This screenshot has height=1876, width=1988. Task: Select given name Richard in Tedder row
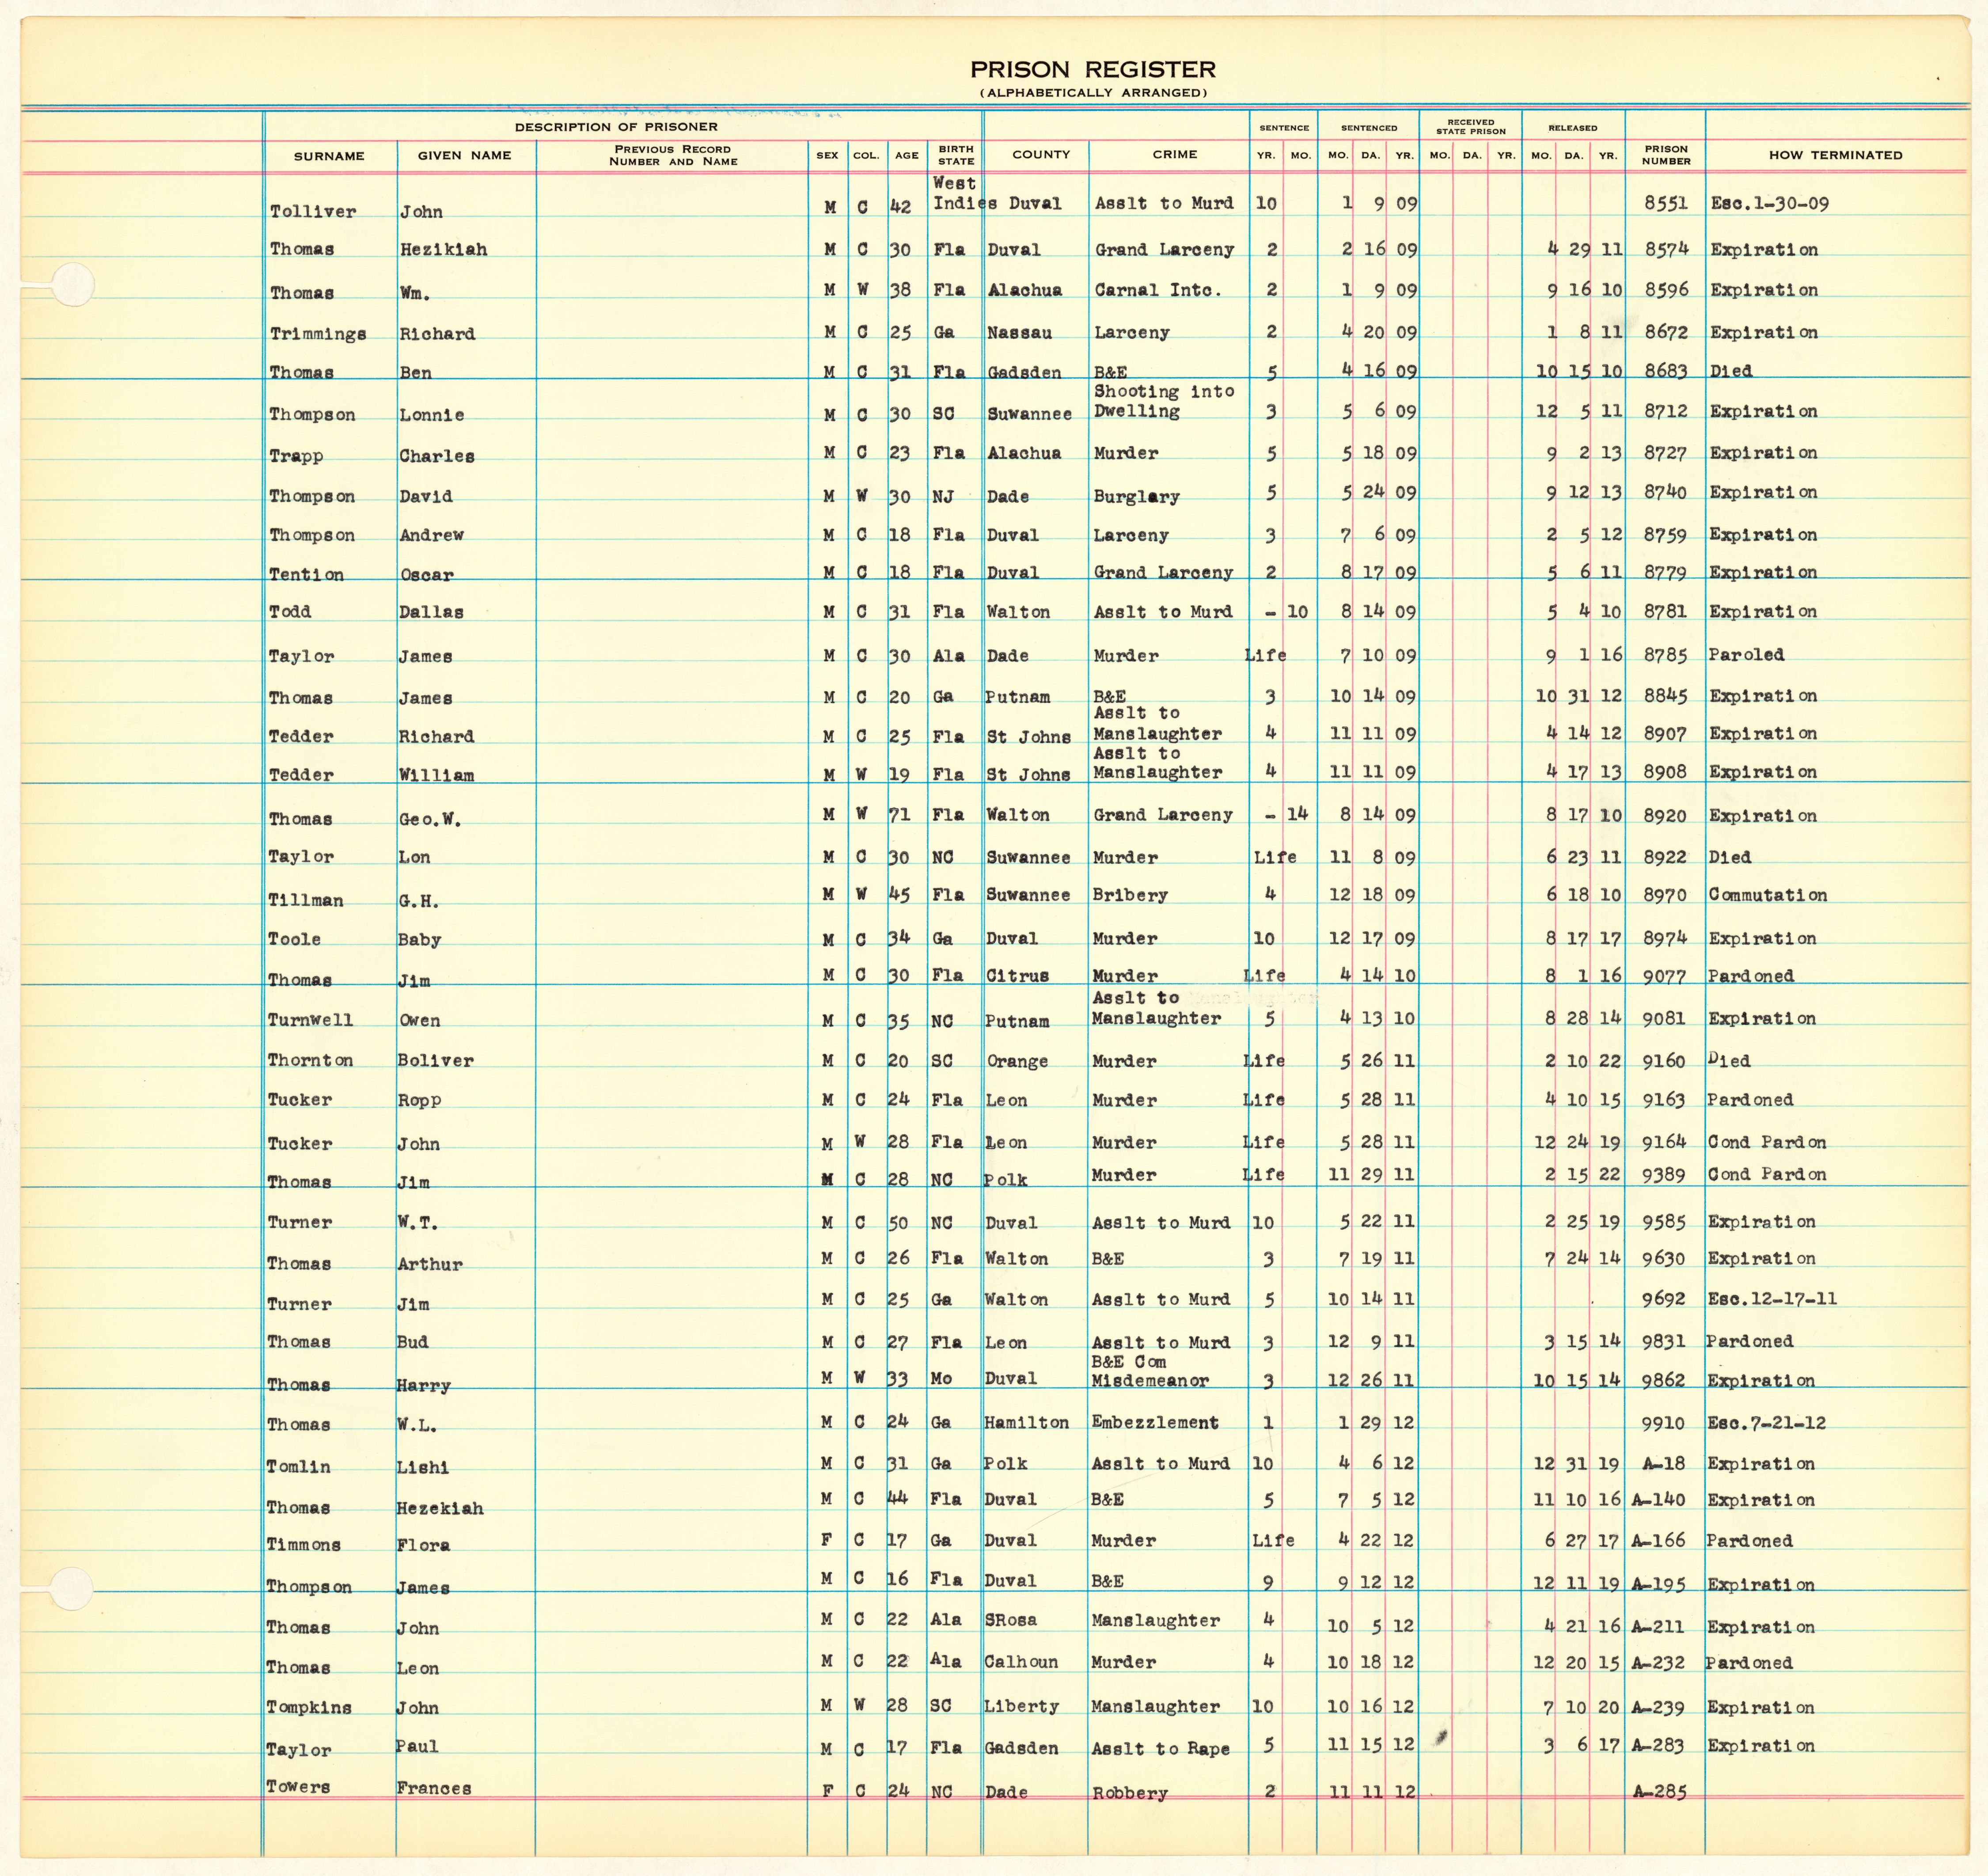pos(436,737)
